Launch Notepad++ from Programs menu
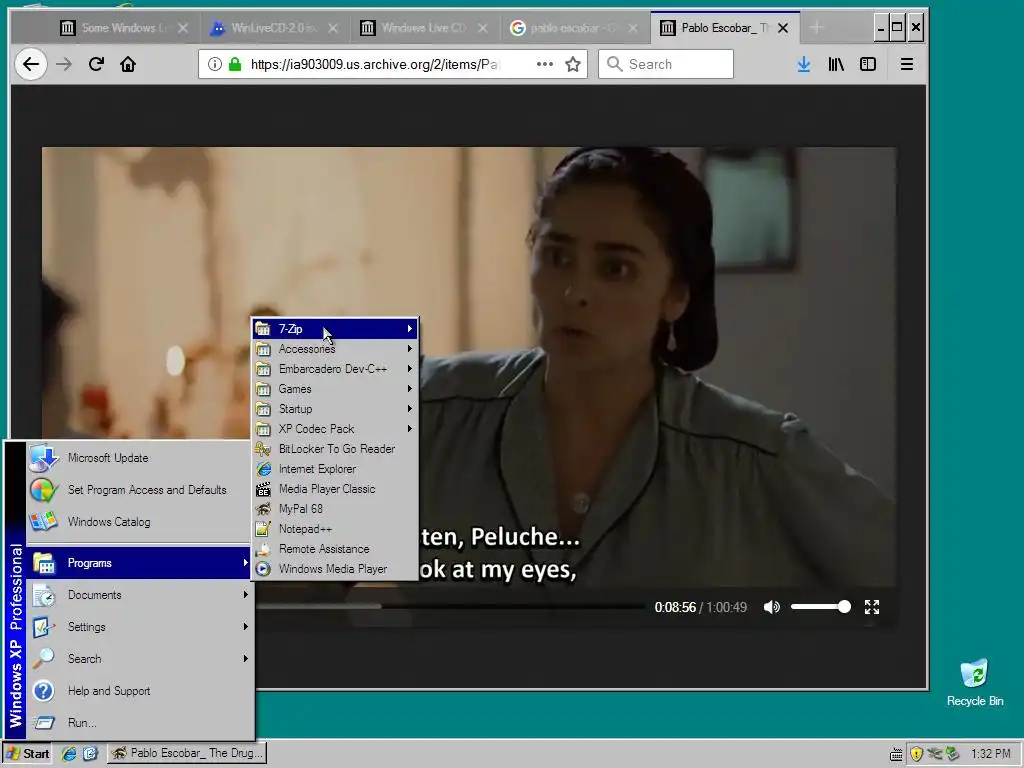The image size is (1024, 768). pos(335,529)
